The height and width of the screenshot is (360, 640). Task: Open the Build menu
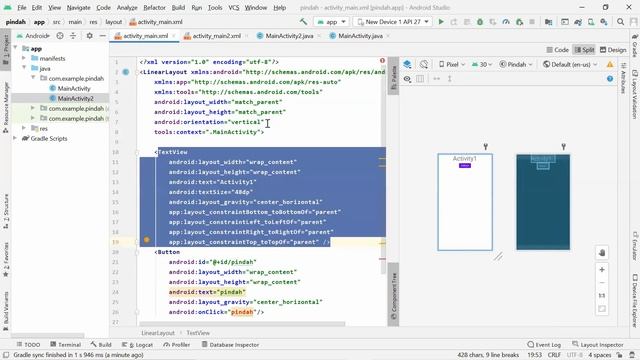coord(178,7)
